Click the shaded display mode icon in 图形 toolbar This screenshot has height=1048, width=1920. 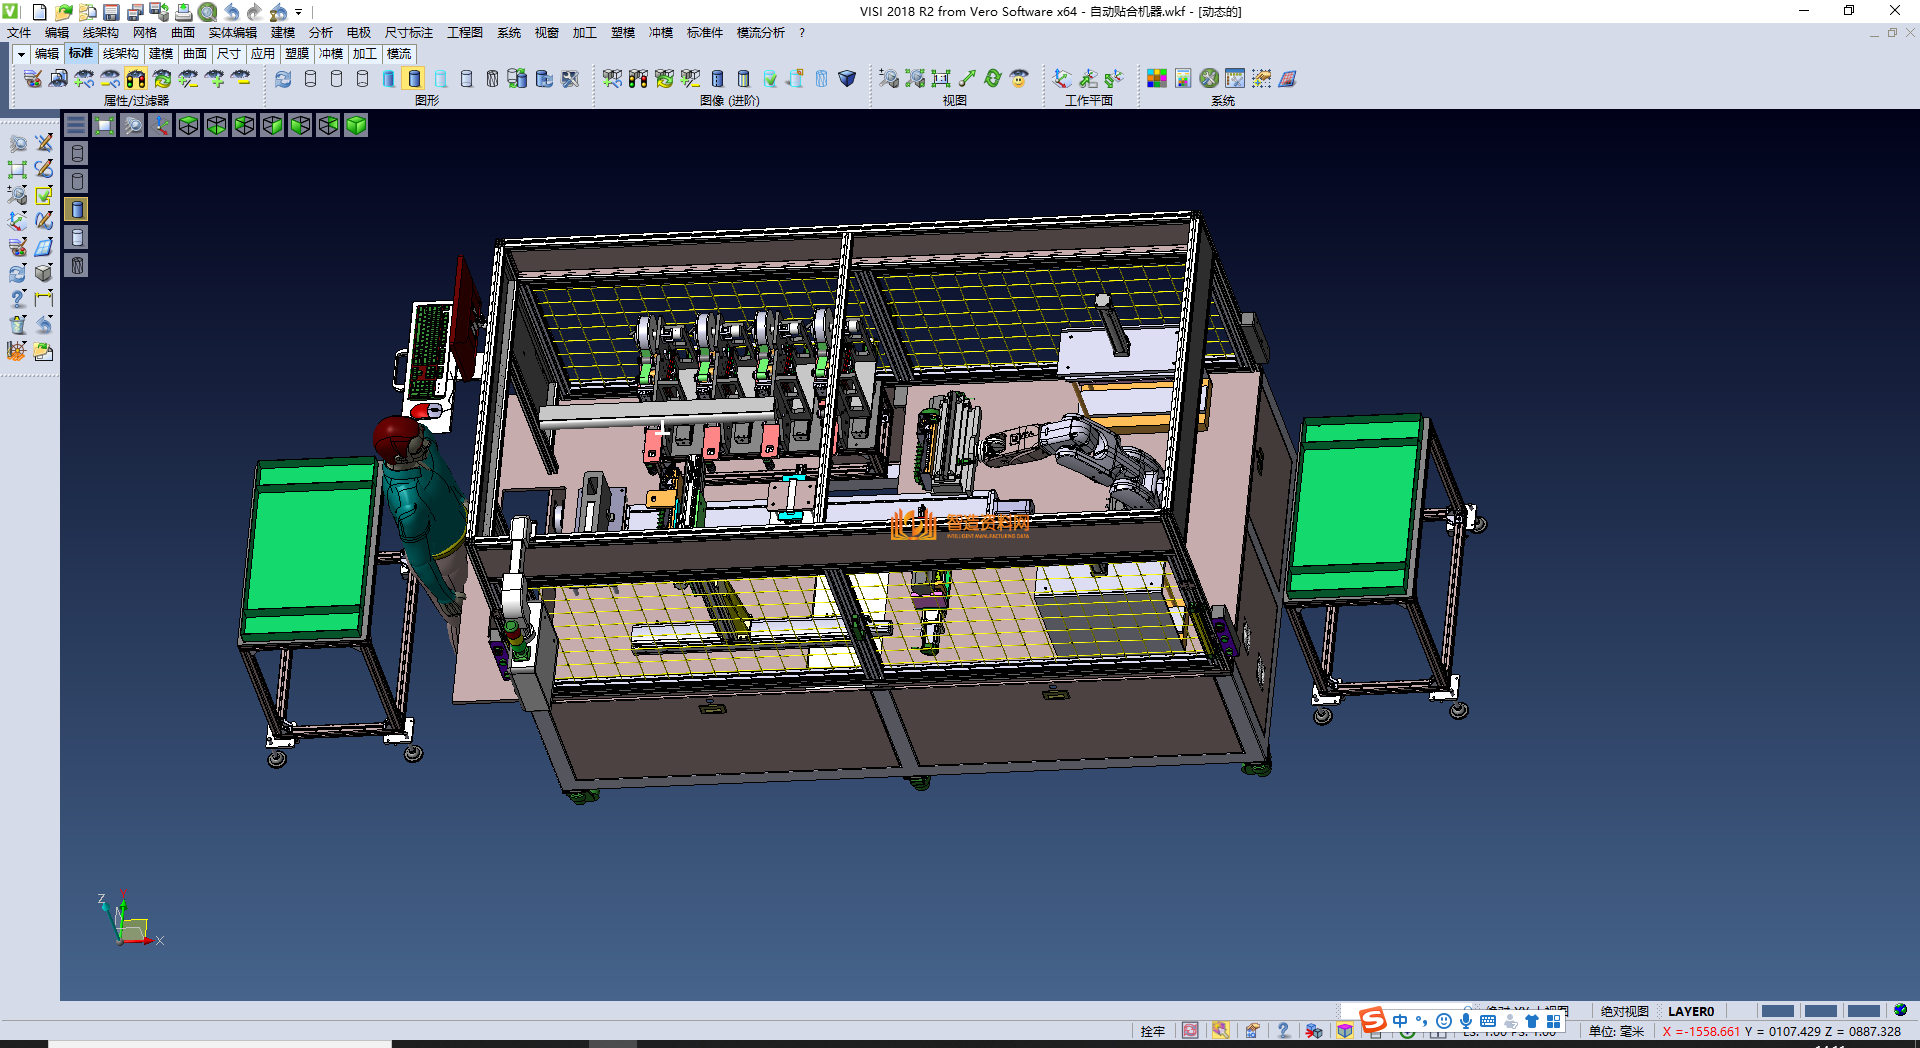[415, 79]
